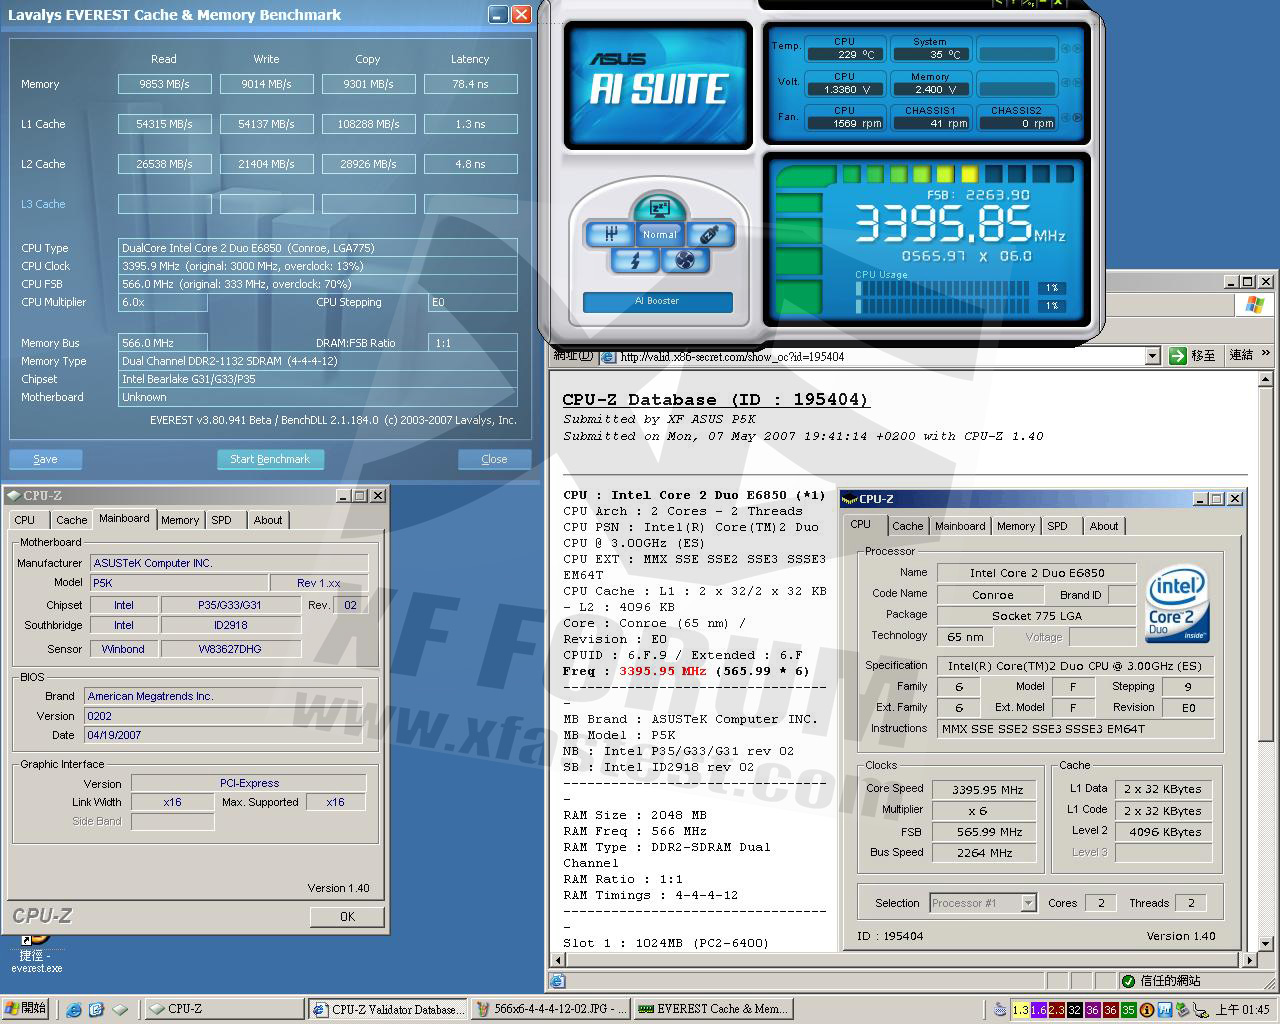Click the gear shift icon in AI Suite
The image size is (1280, 1024).
tap(610, 234)
